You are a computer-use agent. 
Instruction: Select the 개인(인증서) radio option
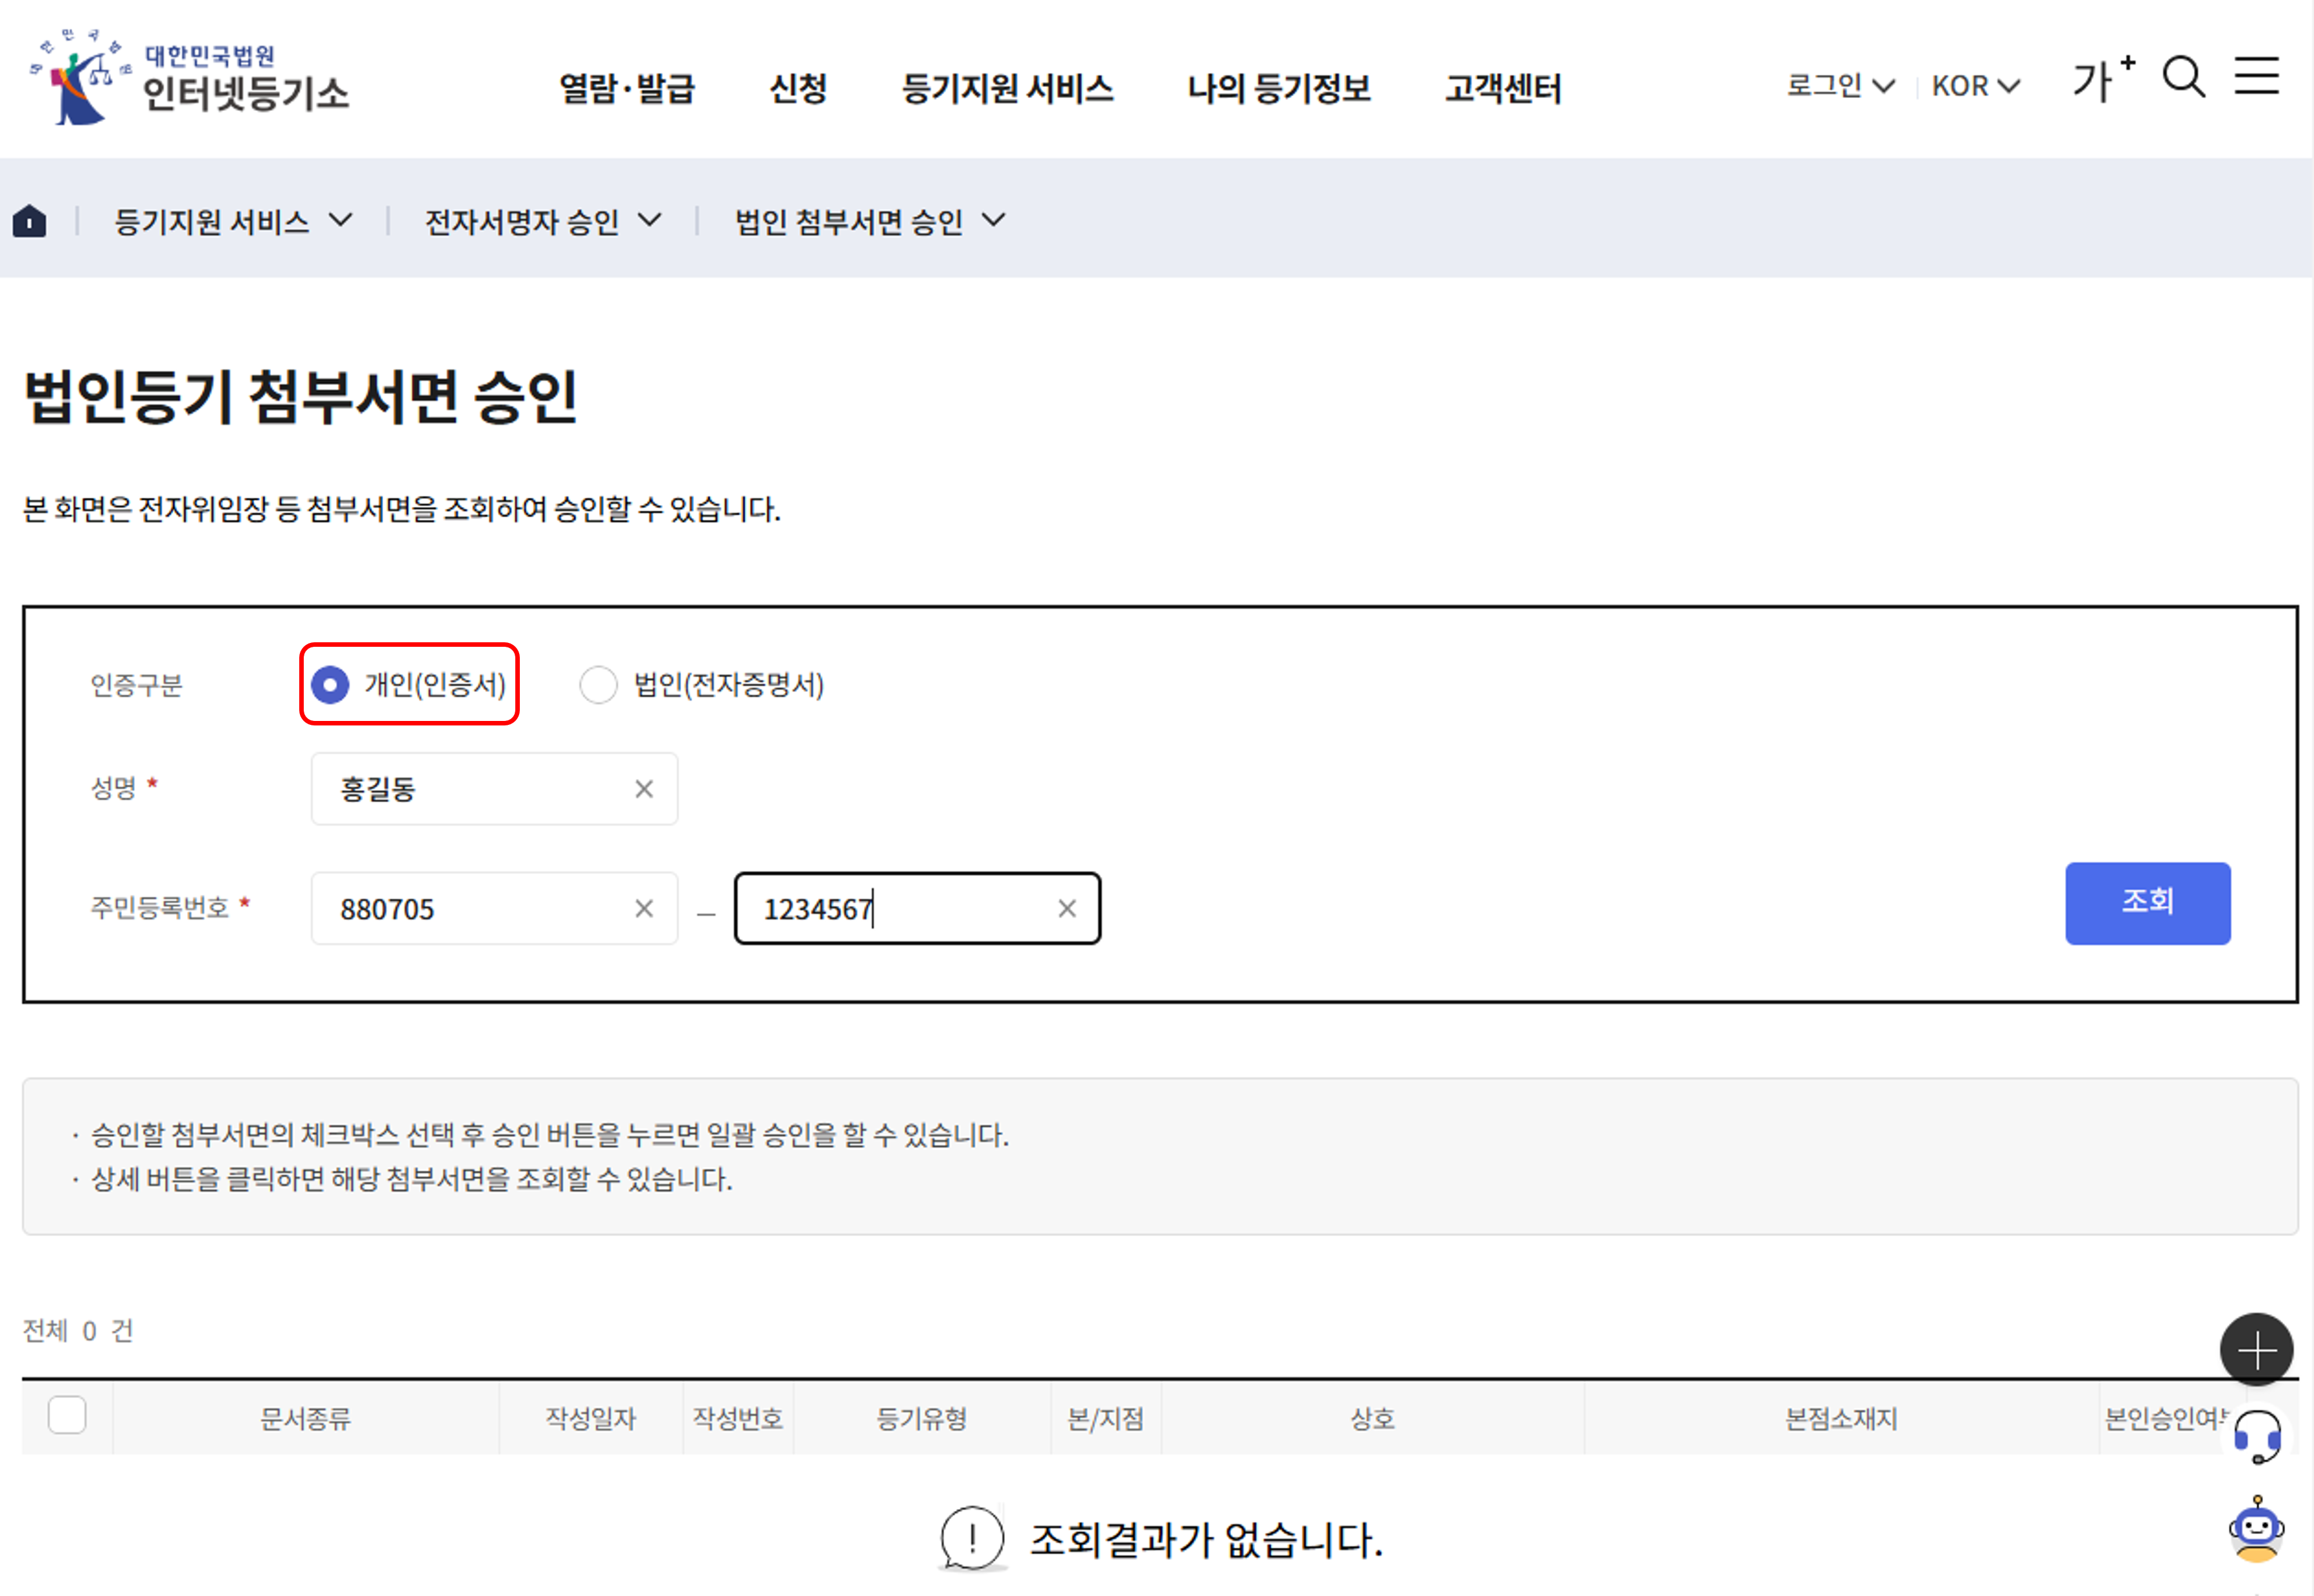tap(330, 685)
